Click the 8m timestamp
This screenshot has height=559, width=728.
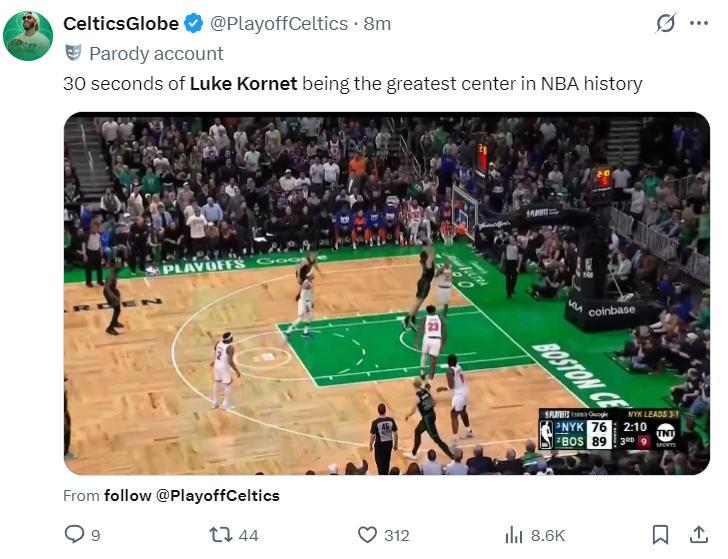pyautogui.click(x=377, y=23)
